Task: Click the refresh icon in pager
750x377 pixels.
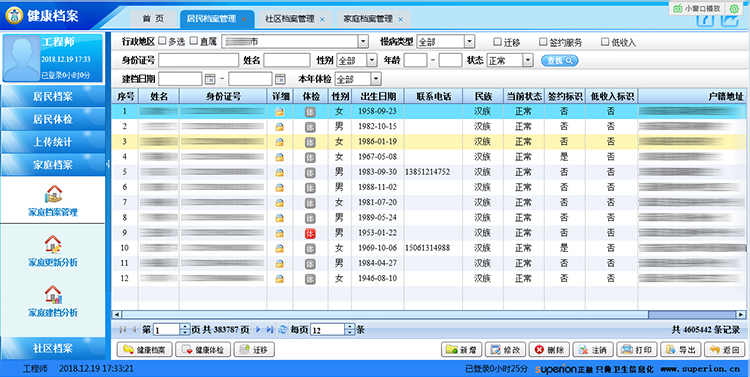Action: 283,330
